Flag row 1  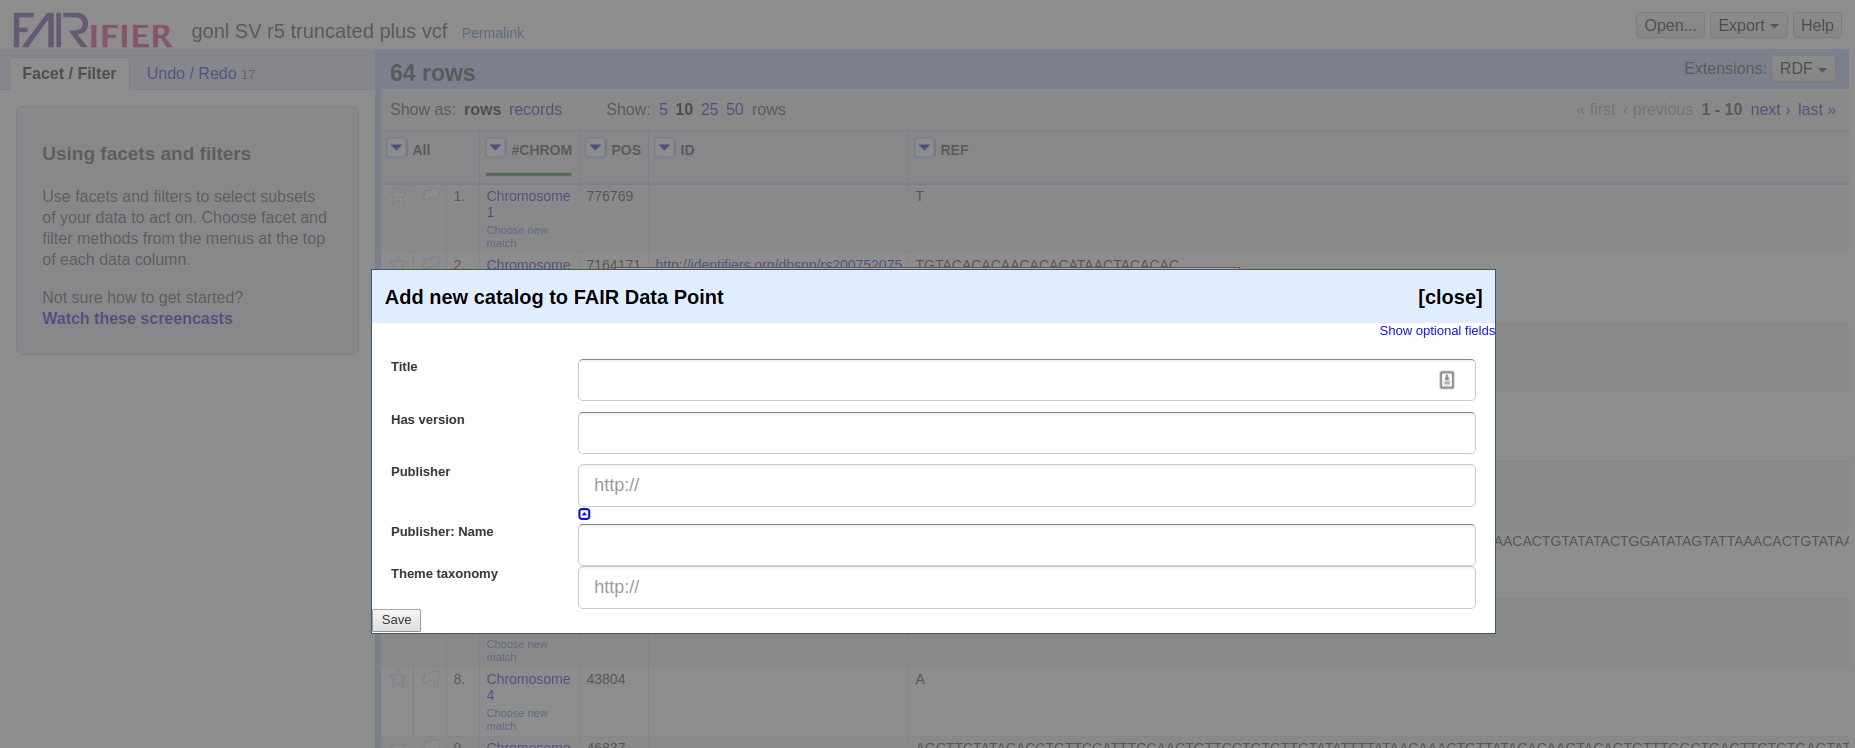[x=431, y=196]
